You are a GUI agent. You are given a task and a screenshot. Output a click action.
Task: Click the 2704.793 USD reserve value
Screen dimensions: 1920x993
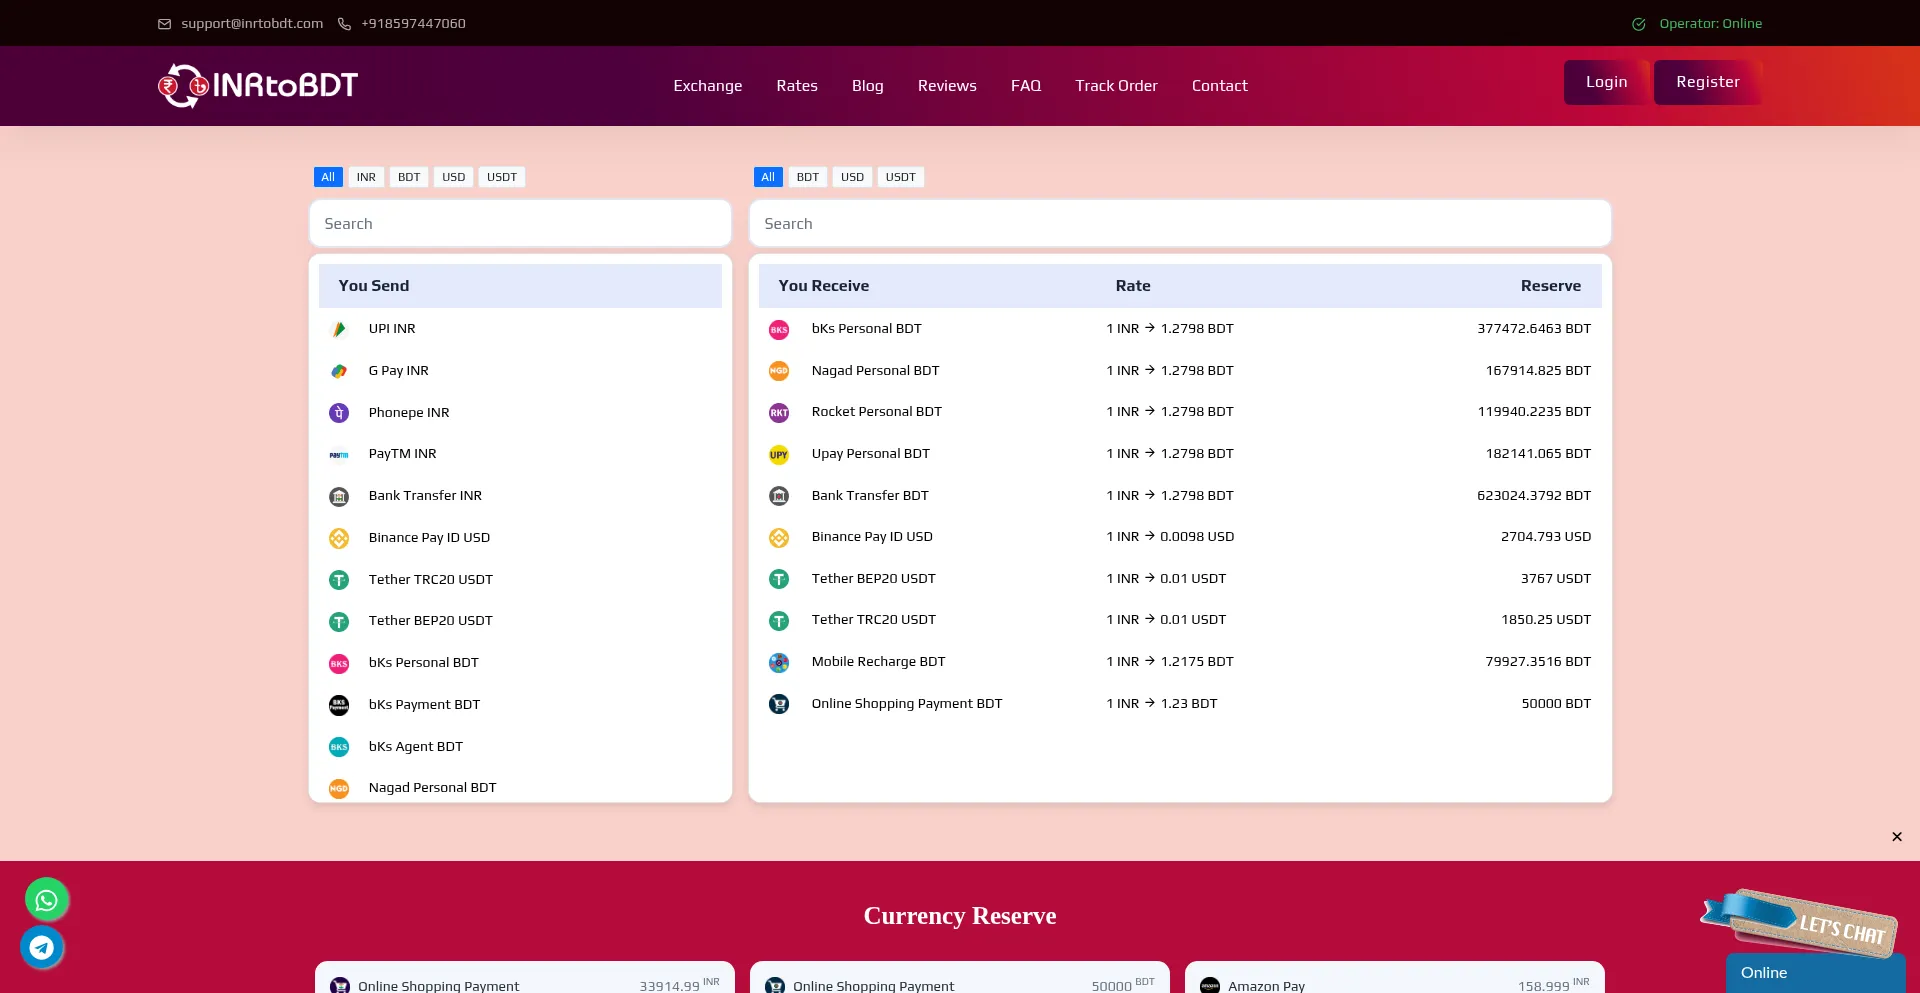(x=1546, y=537)
